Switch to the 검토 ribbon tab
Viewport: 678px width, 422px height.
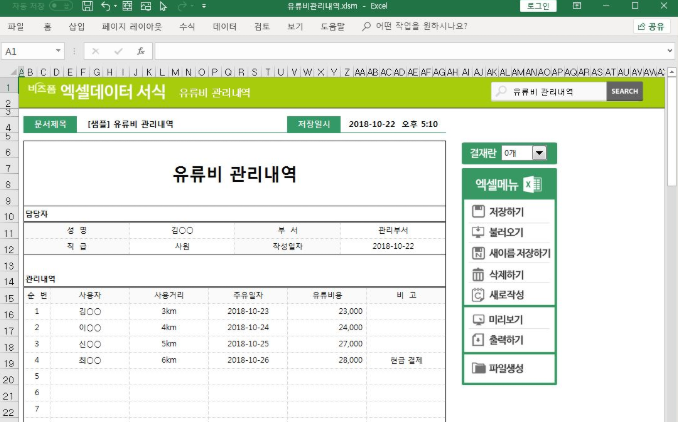[262, 26]
